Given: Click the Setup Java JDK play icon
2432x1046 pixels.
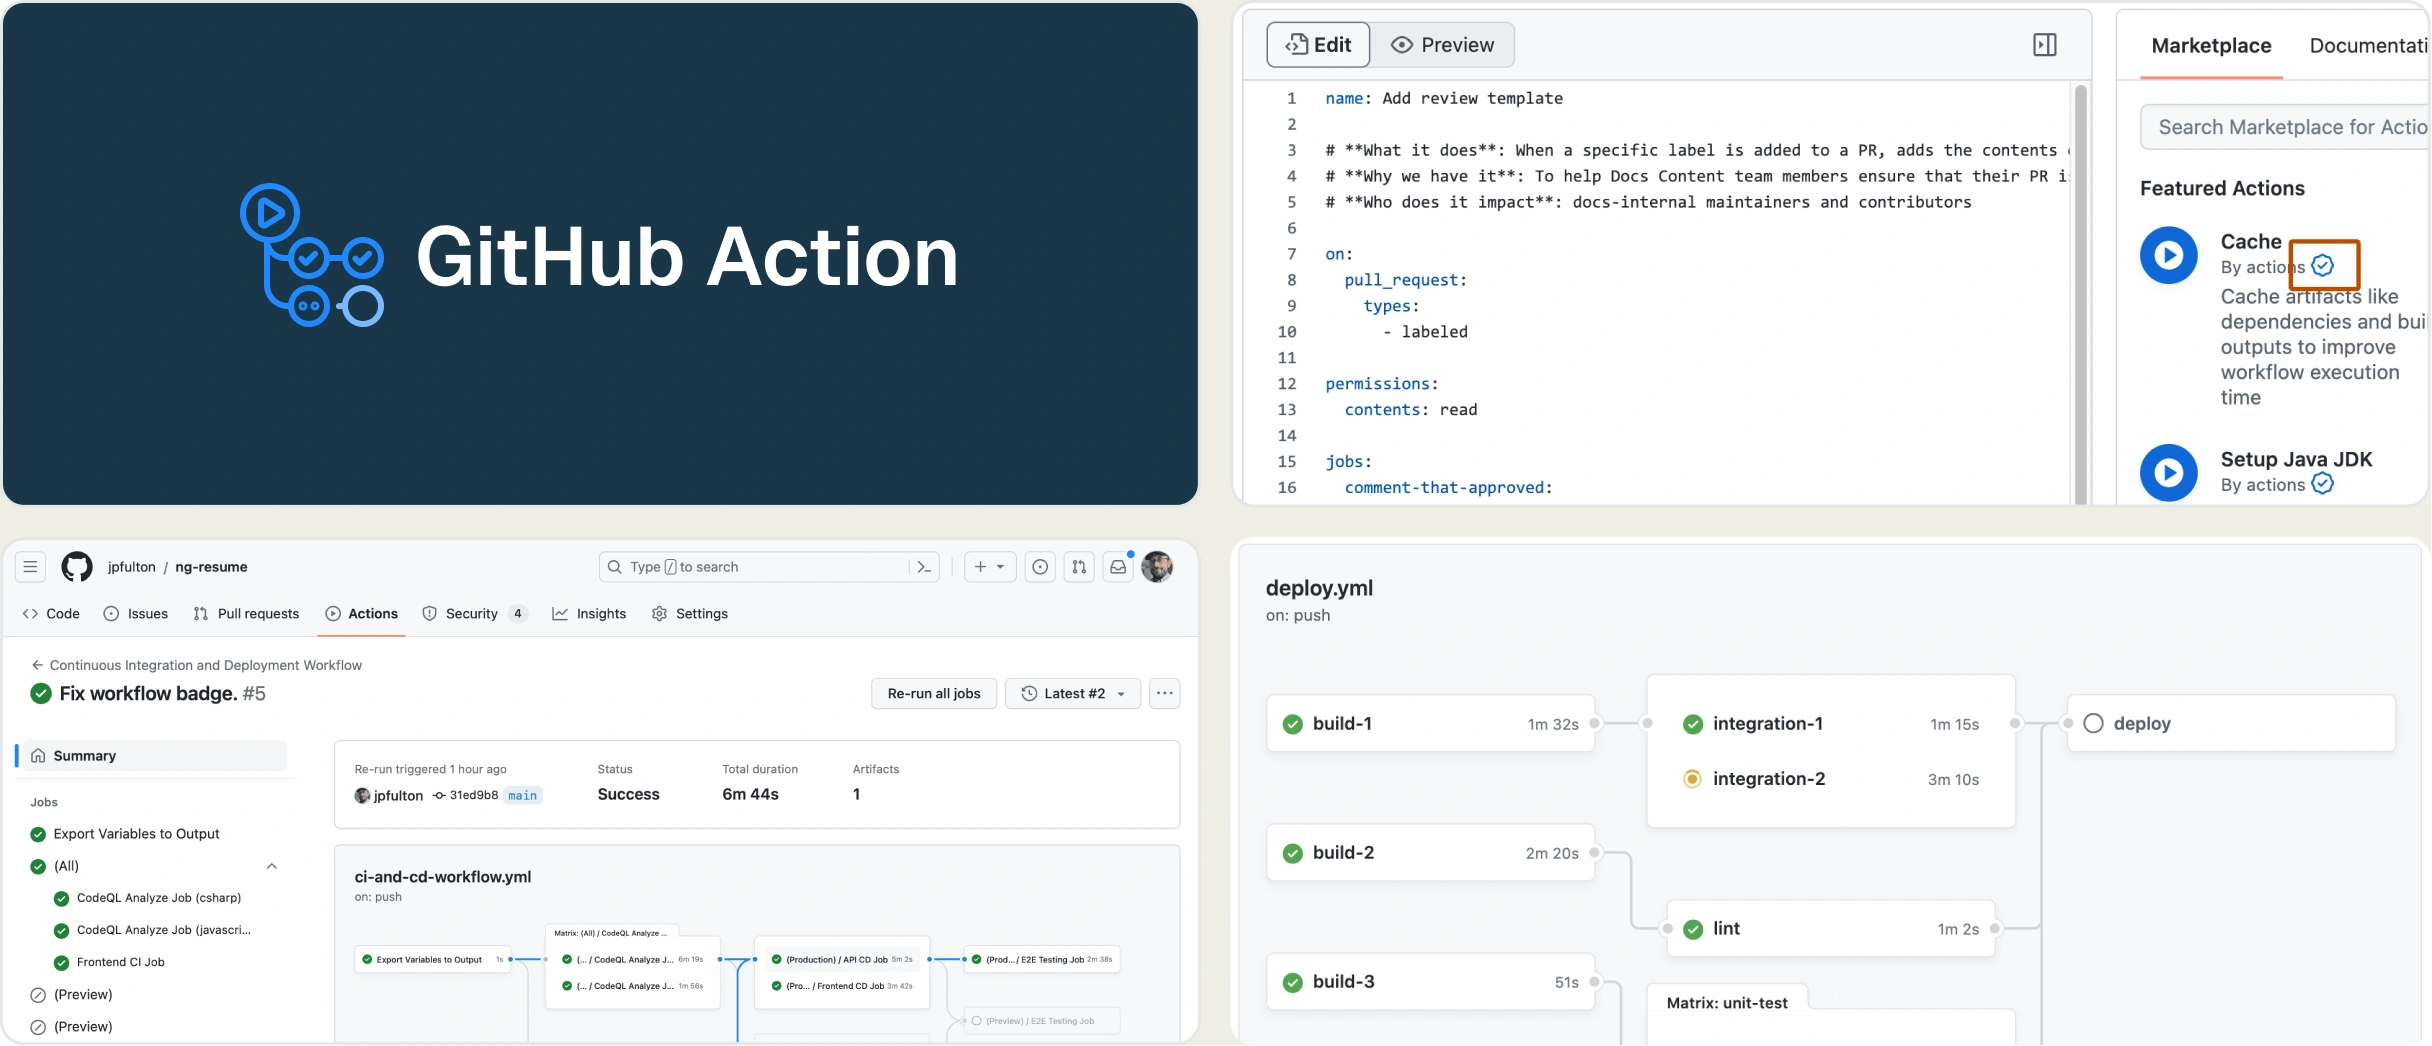Looking at the screenshot, I should (2168, 472).
